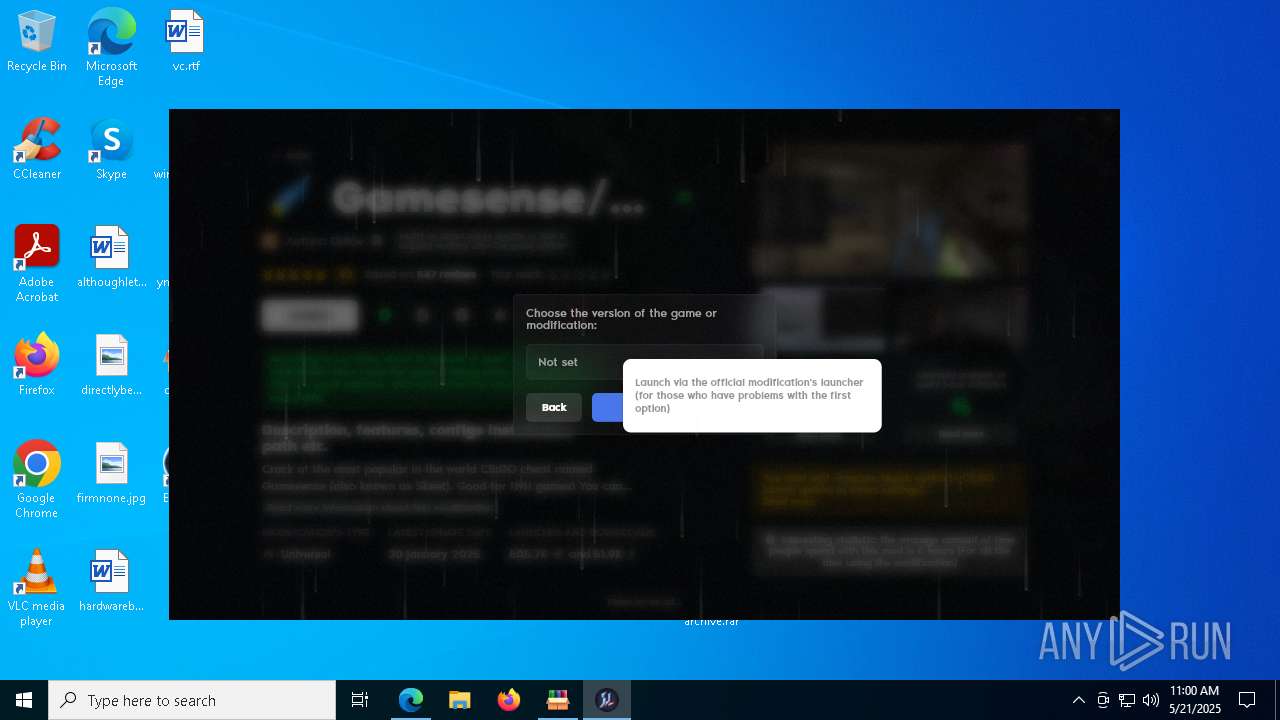The height and width of the screenshot is (720, 1280).
Task: Select the firmnone.jpg file icon
Action: click(111, 473)
